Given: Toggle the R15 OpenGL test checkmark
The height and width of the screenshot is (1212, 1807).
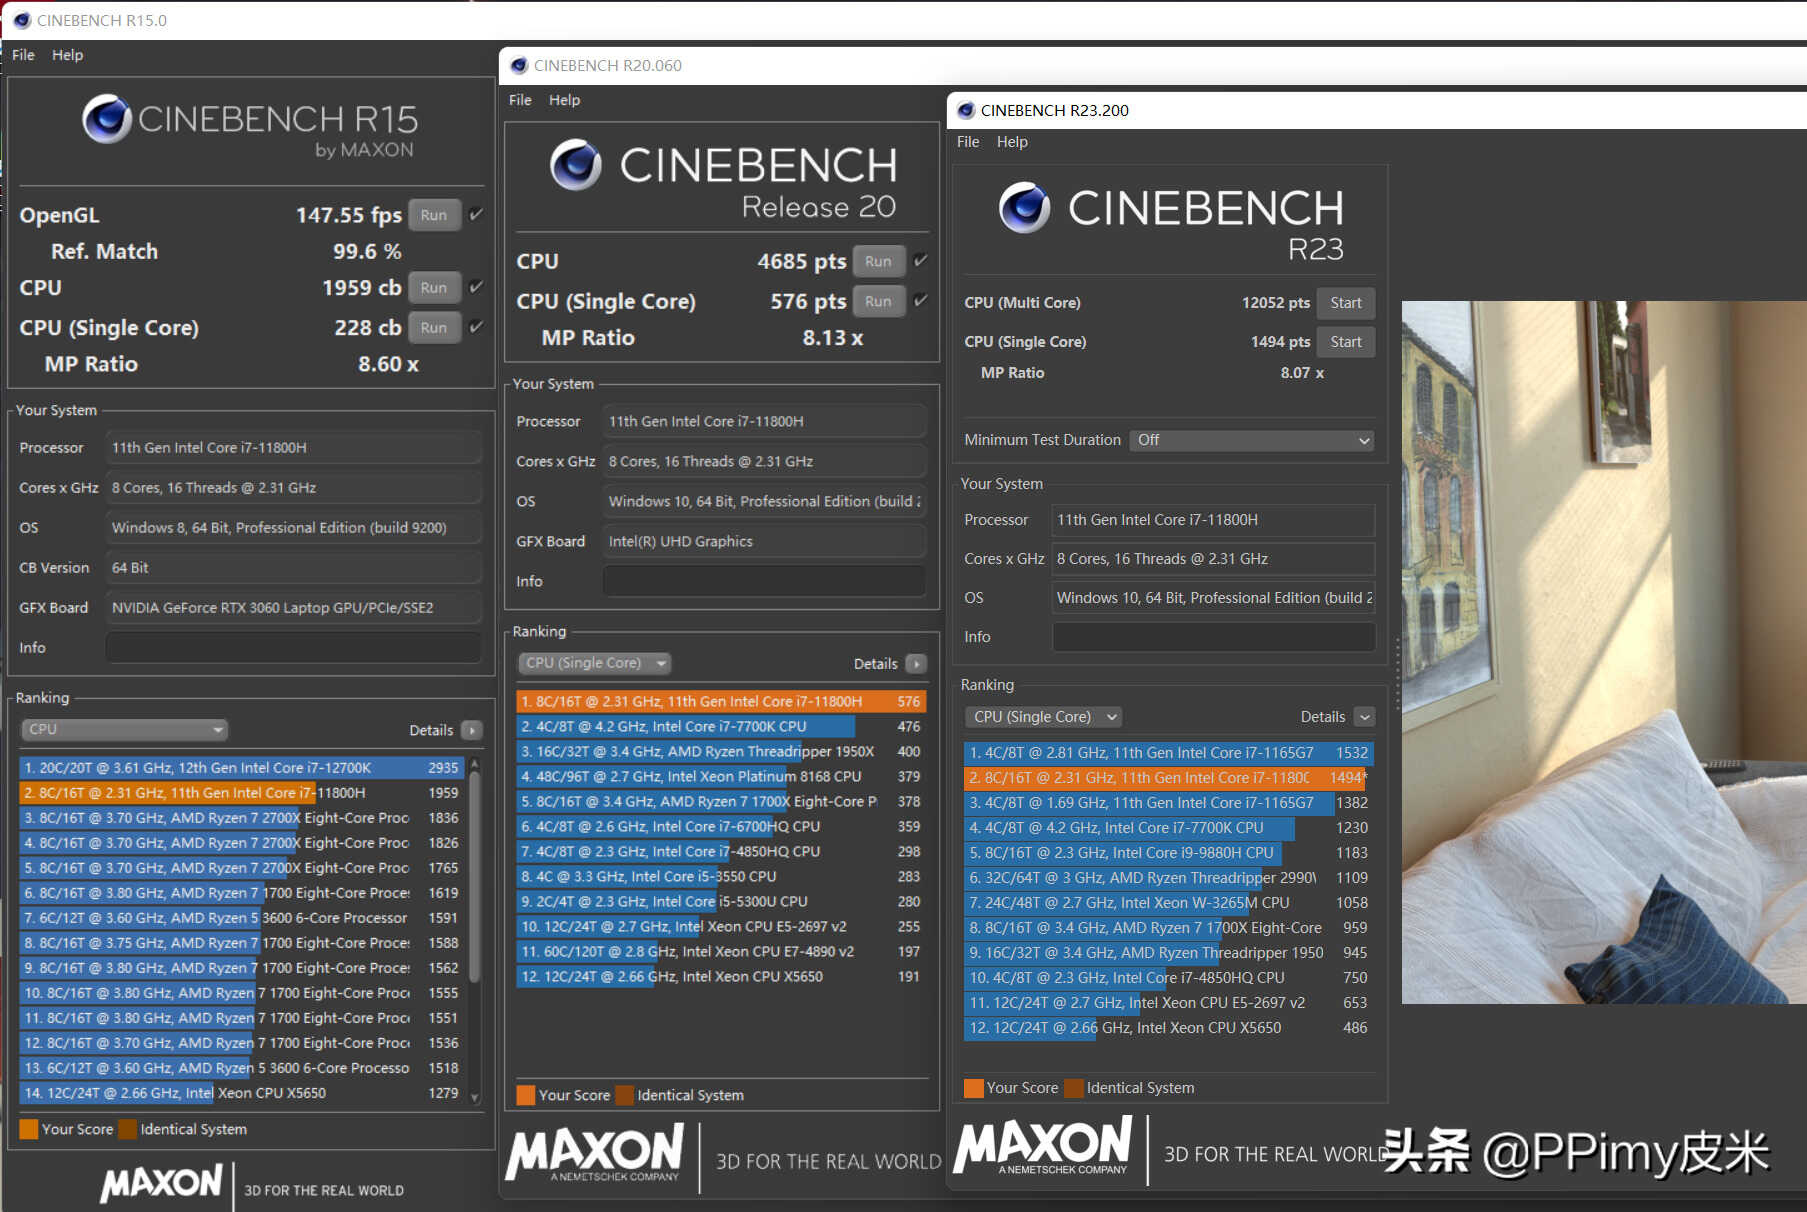Looking at the screenshot, I should pyautogui.click(x=476, y=214).
